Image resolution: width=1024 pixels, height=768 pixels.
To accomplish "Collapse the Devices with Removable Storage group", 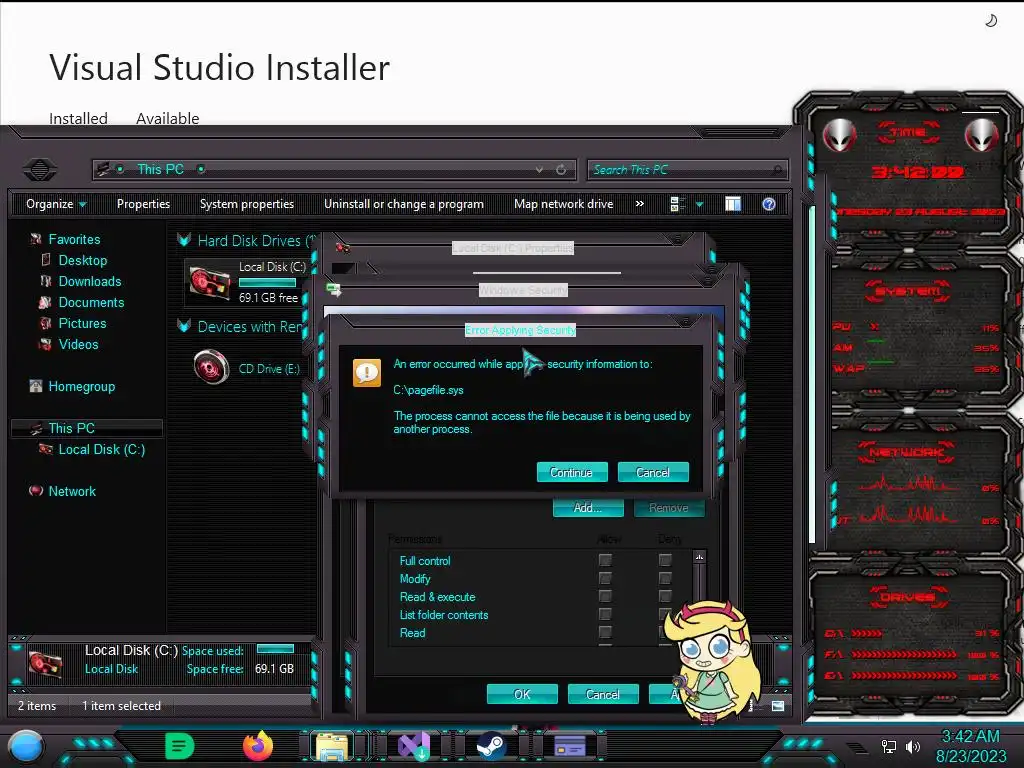I will pyautogui.click(x=184, y=326).
